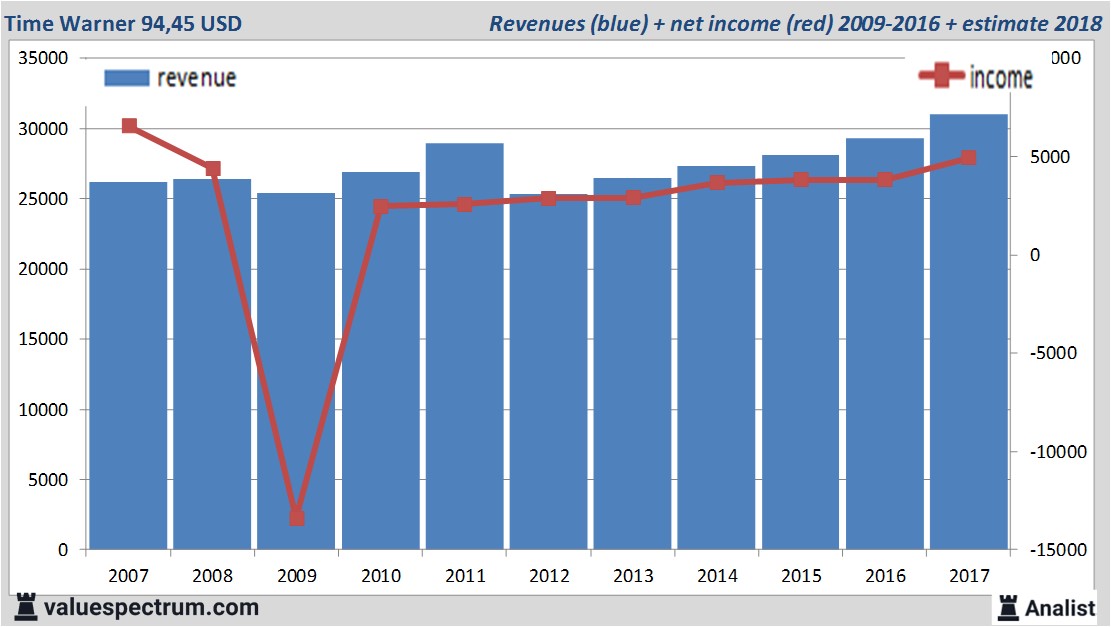Click the 2009 lowest income data point
The image size is (1111, 627).
coord(297,519)
